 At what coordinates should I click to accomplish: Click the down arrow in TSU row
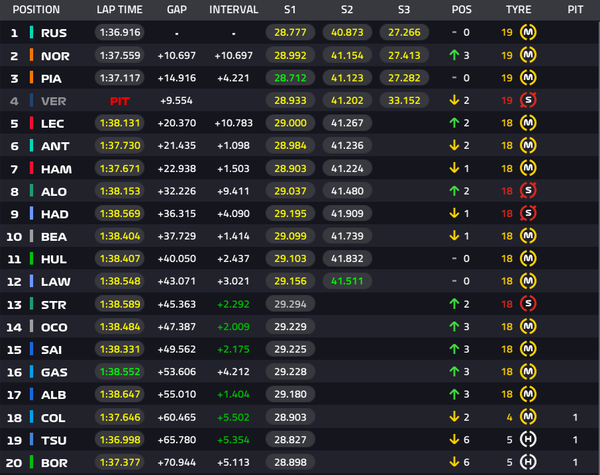[x=454, y=439]
